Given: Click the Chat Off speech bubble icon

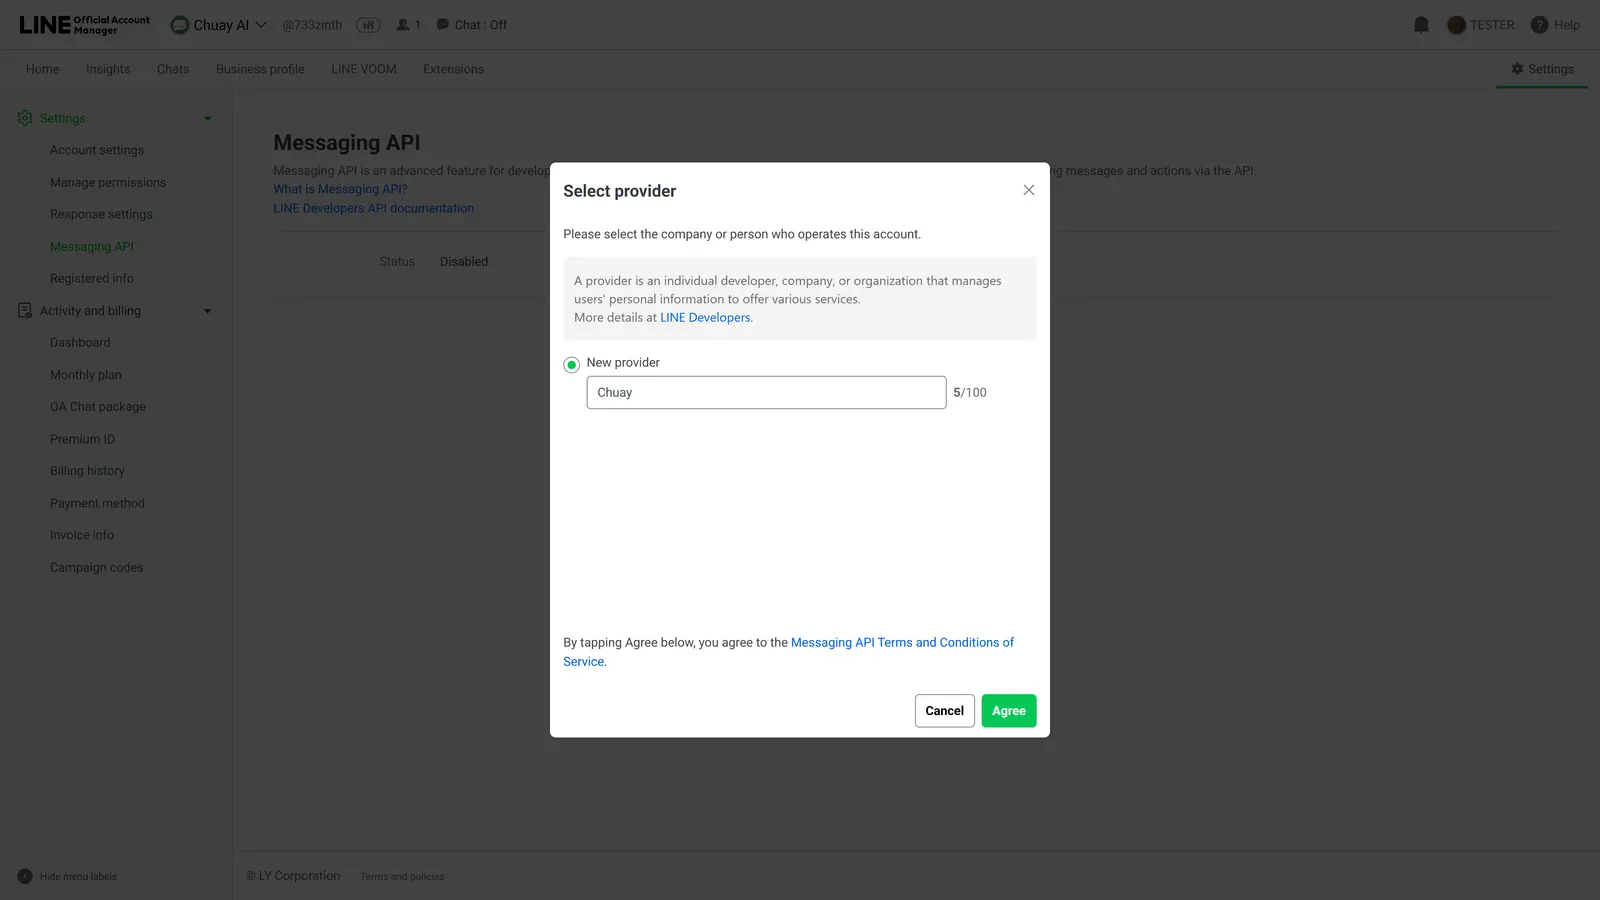Looking at the screenshot, I should point(442,25).
